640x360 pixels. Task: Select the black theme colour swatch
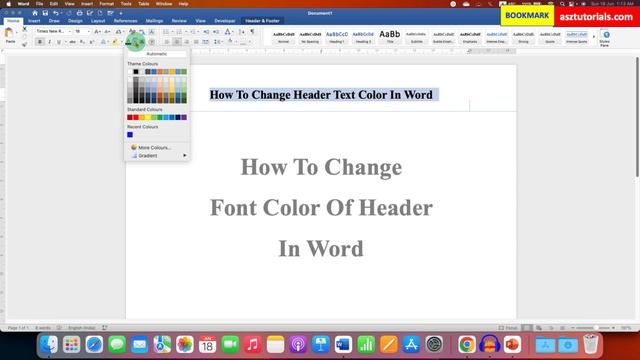pos(136,72)
